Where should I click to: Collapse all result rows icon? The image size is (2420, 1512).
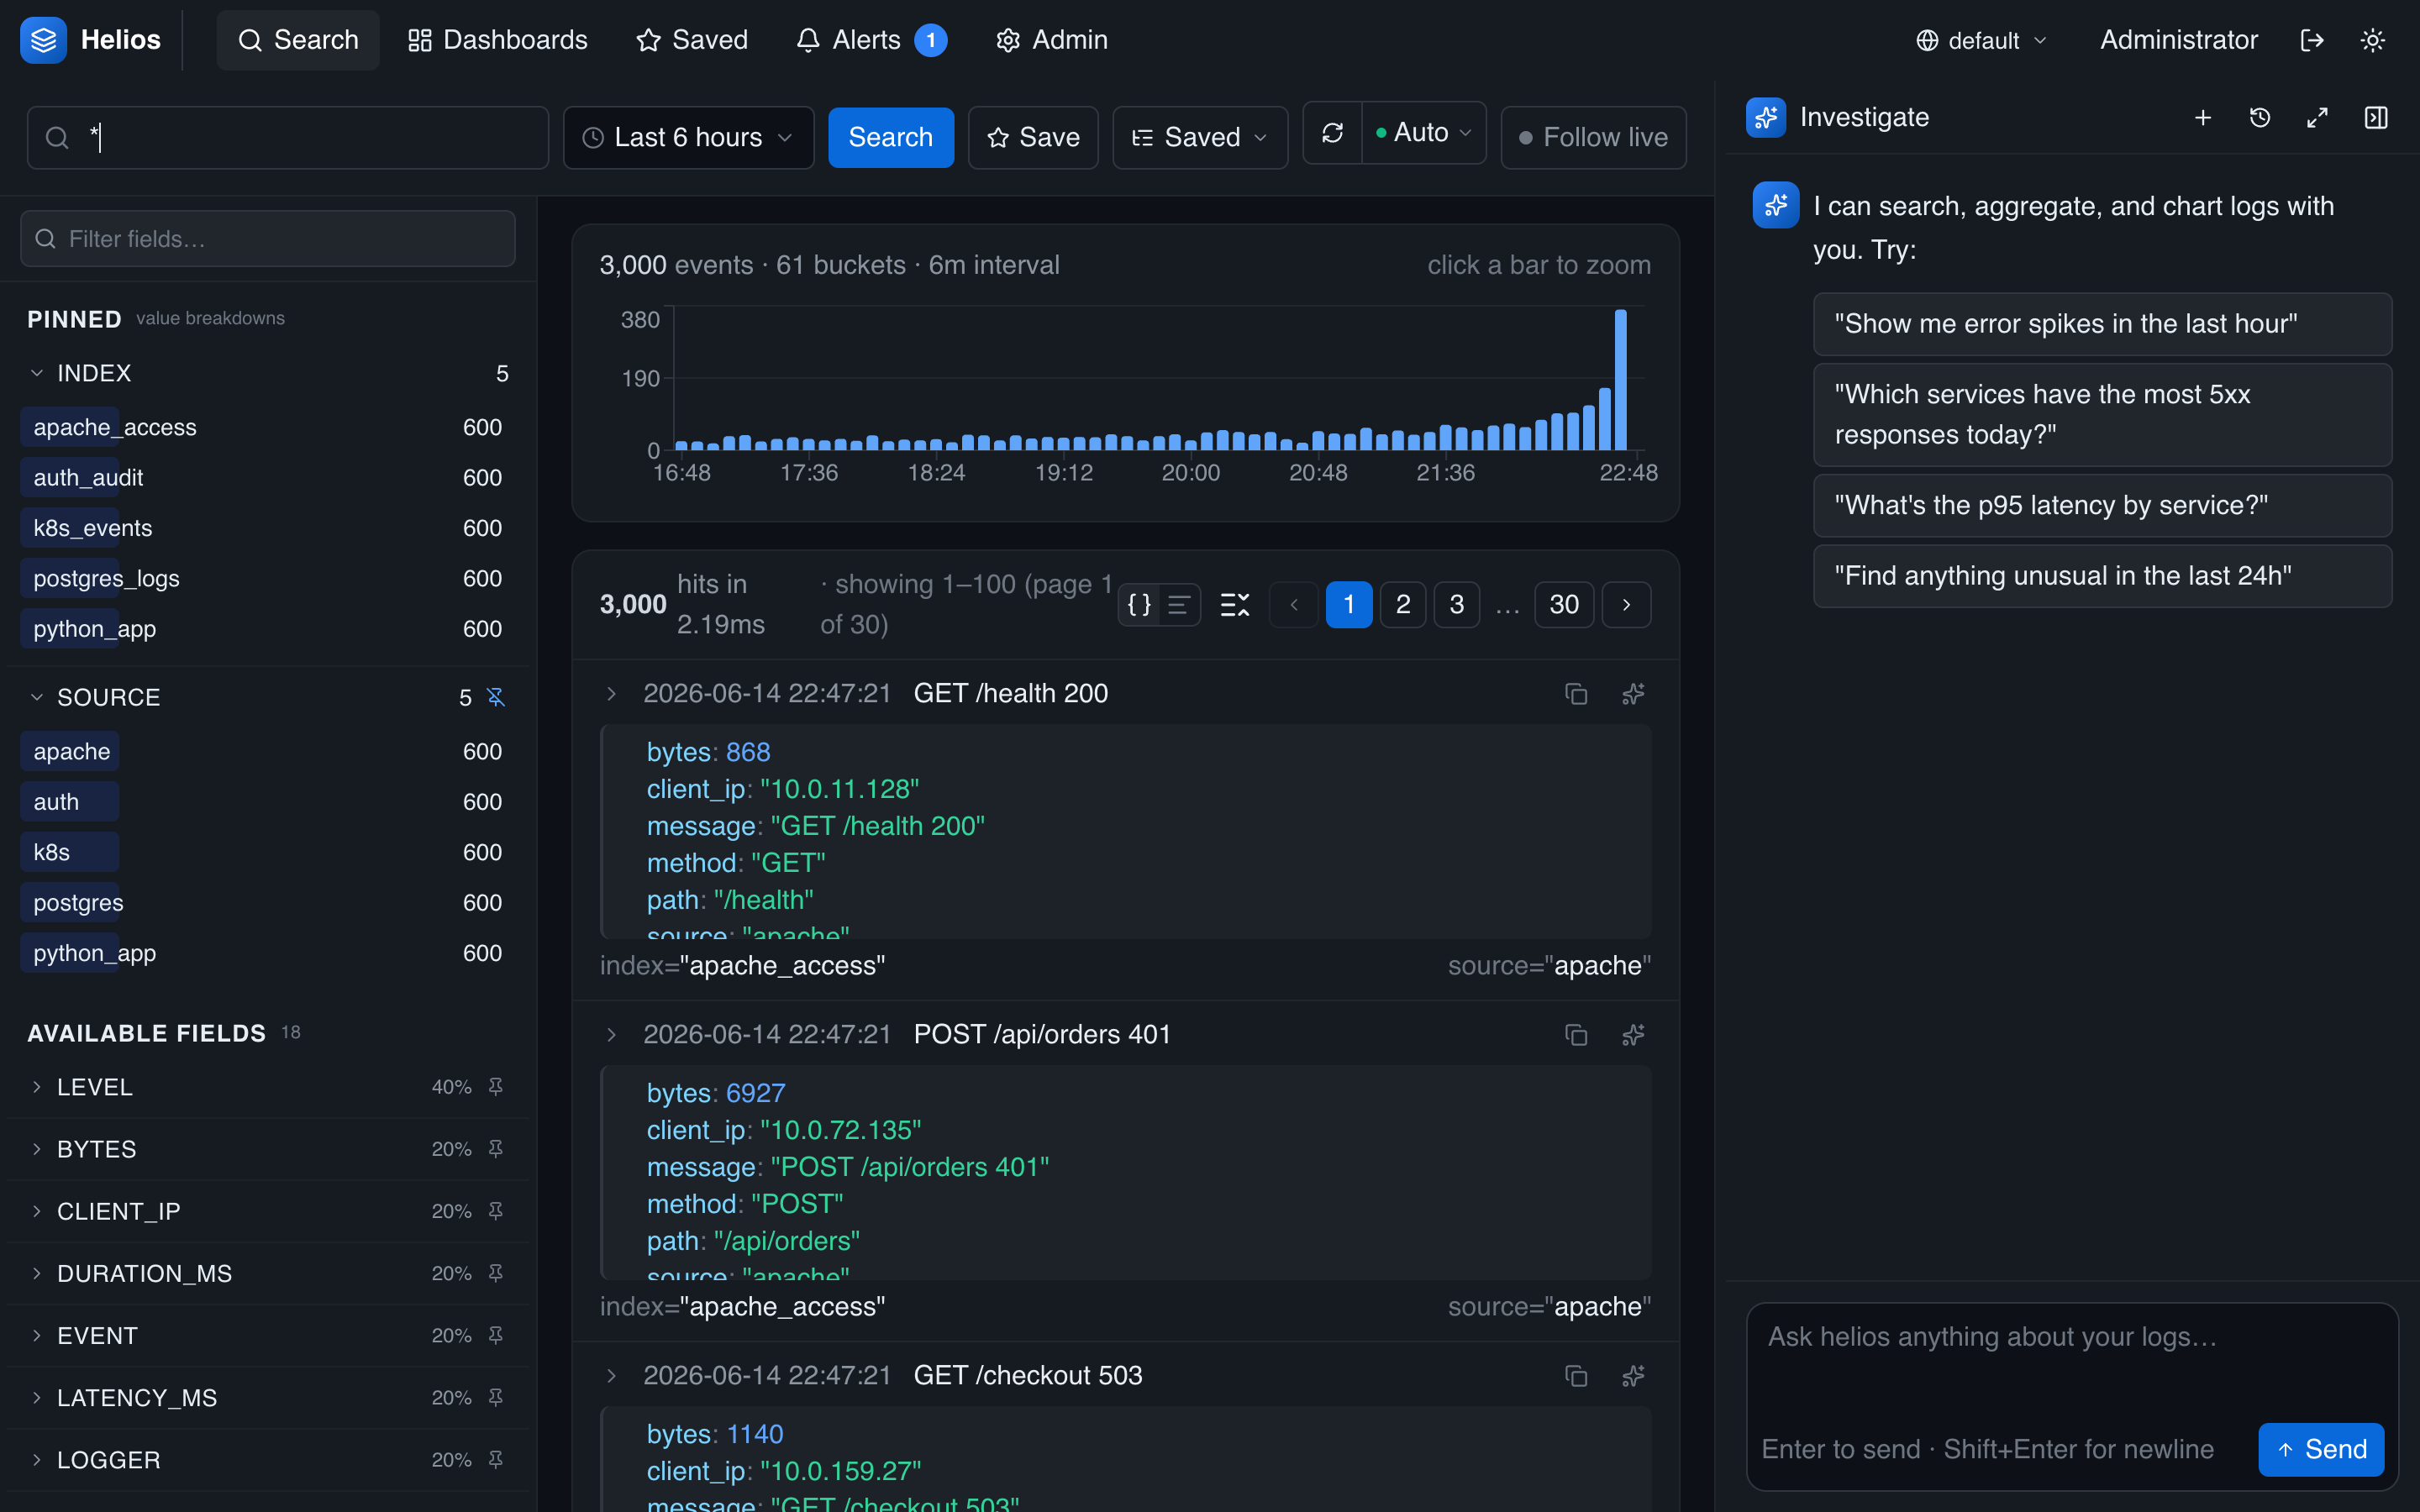pyautogui.click(x=1235, y=604)
